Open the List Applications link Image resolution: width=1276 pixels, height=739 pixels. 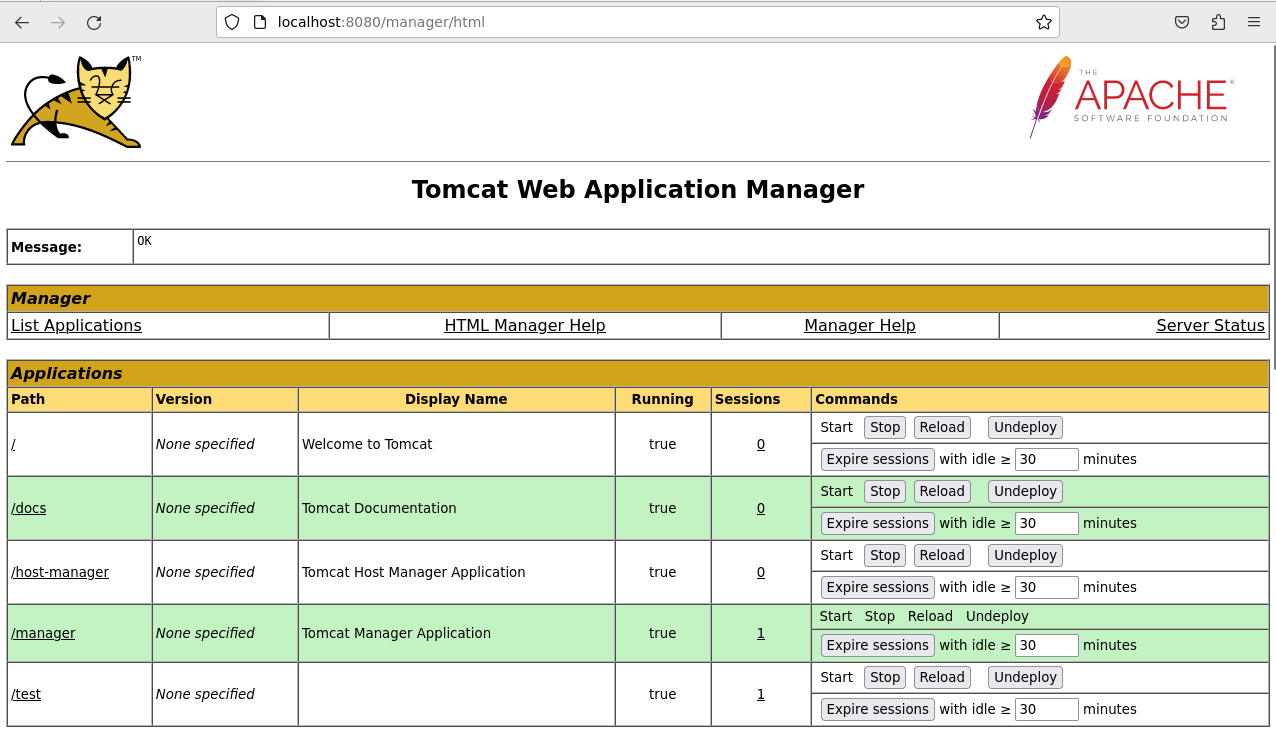pos(76,325)
